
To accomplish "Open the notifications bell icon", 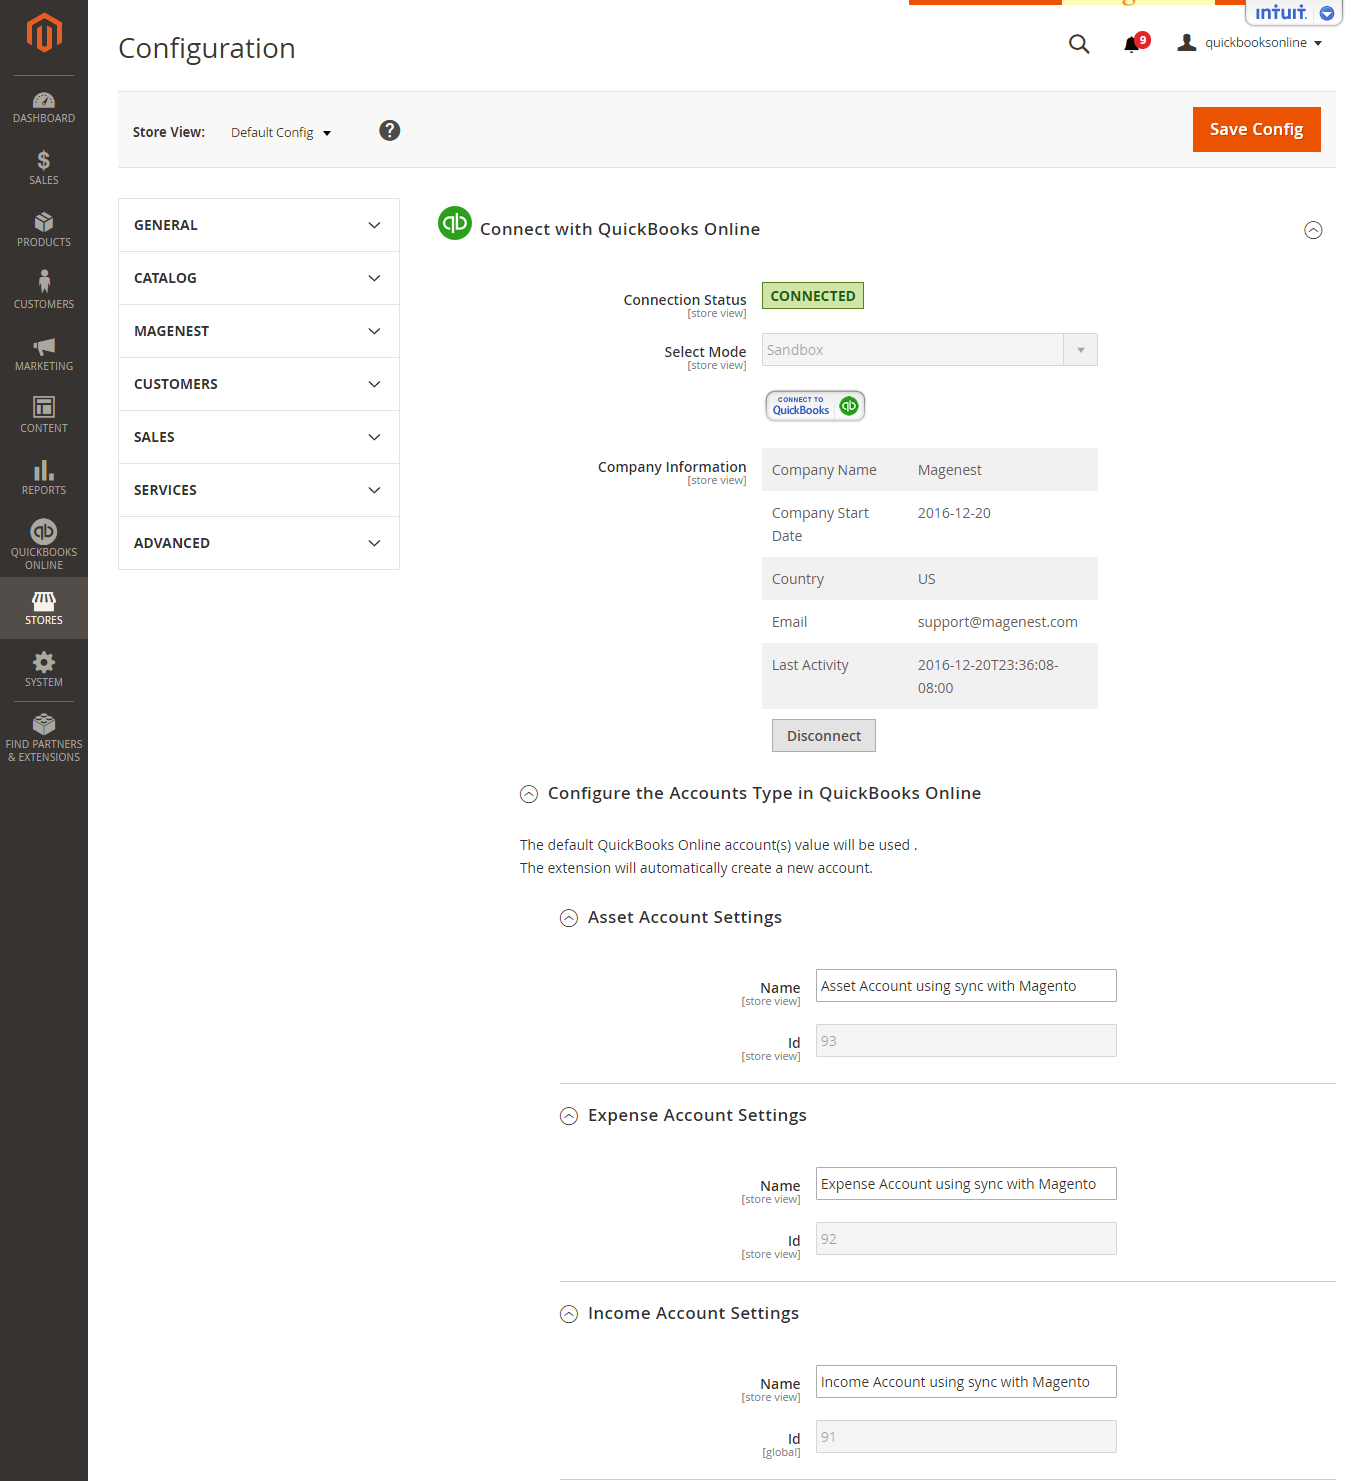I will pos(1132,44).
